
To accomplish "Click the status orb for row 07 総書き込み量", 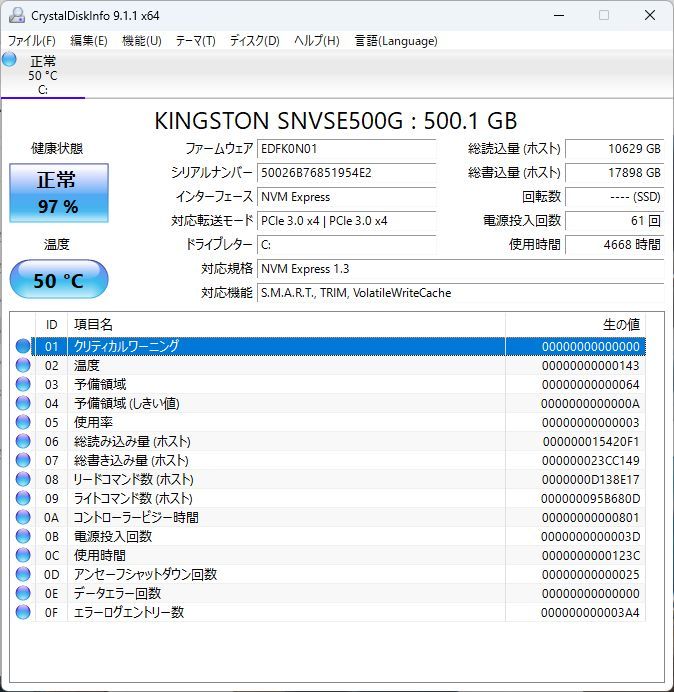I will tap(23, 460).
